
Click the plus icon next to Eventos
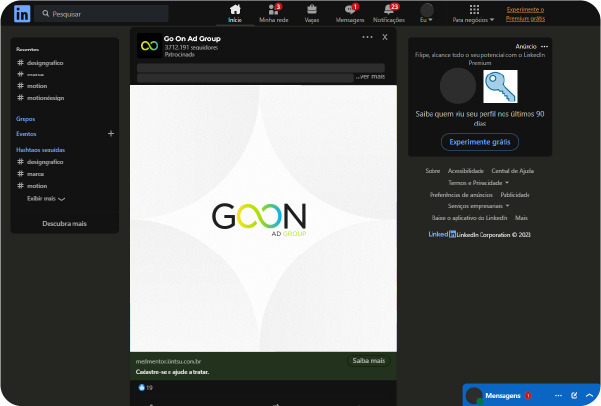(x=110, y=133)
